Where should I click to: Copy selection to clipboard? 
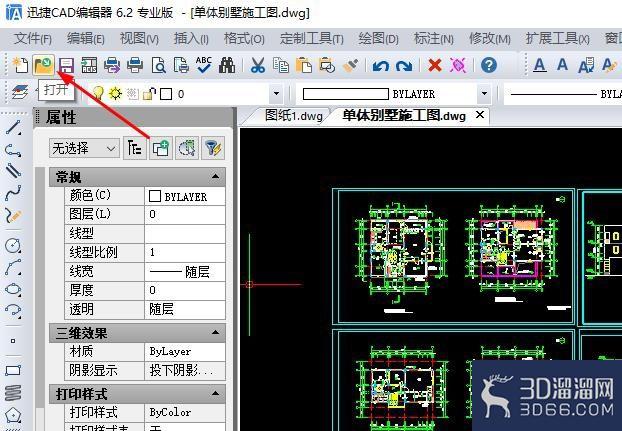coord(281,65)
